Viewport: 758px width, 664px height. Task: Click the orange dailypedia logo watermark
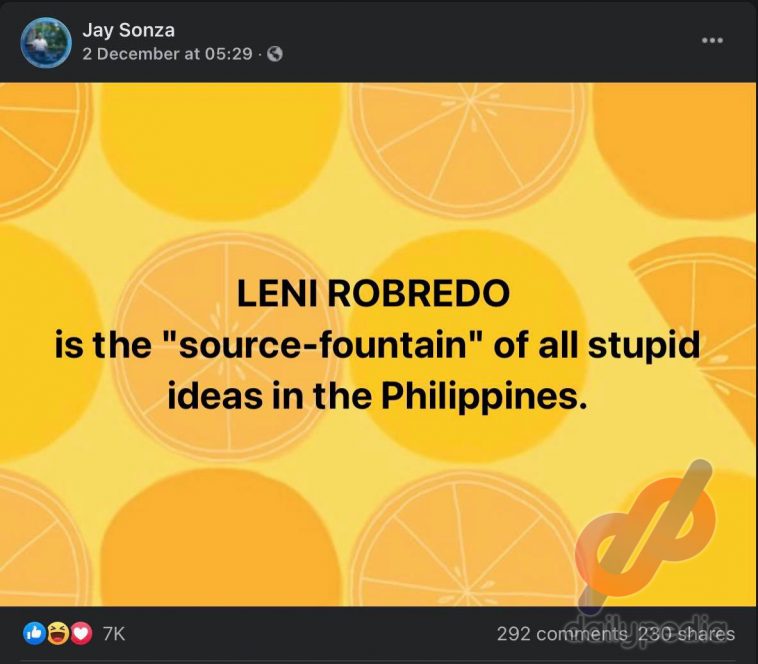coord(646,532)
